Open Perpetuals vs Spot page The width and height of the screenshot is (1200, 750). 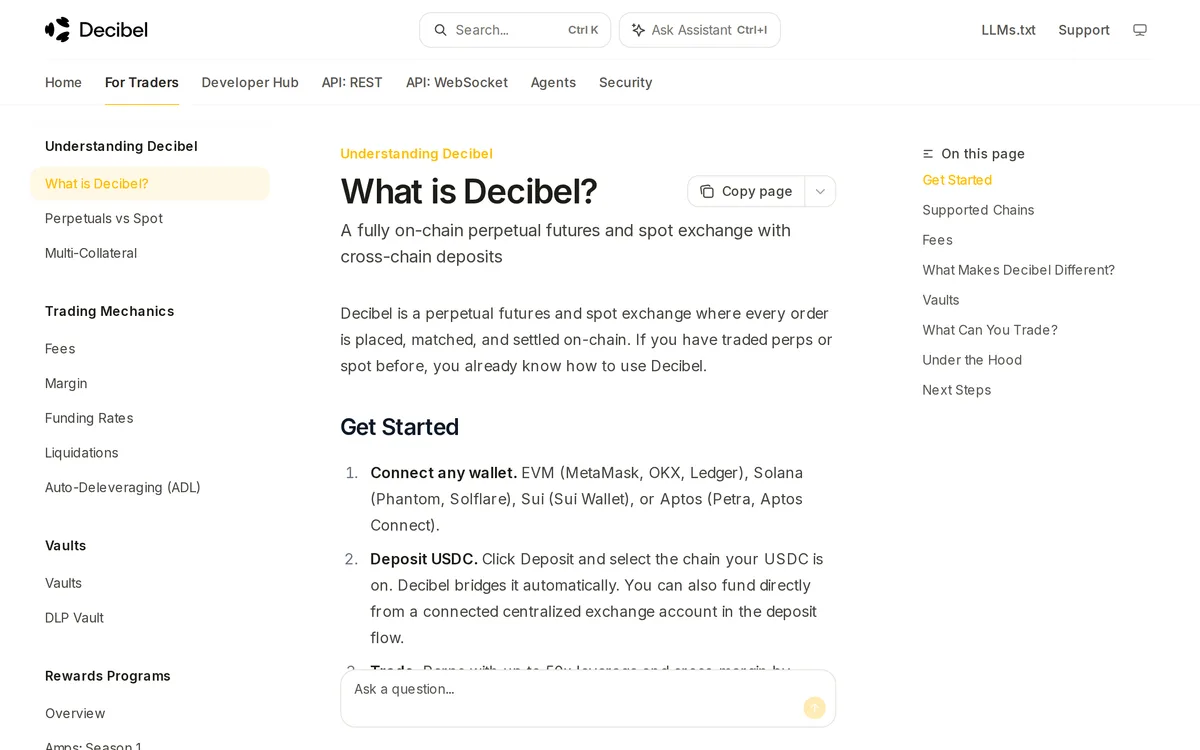click(104, 218)
